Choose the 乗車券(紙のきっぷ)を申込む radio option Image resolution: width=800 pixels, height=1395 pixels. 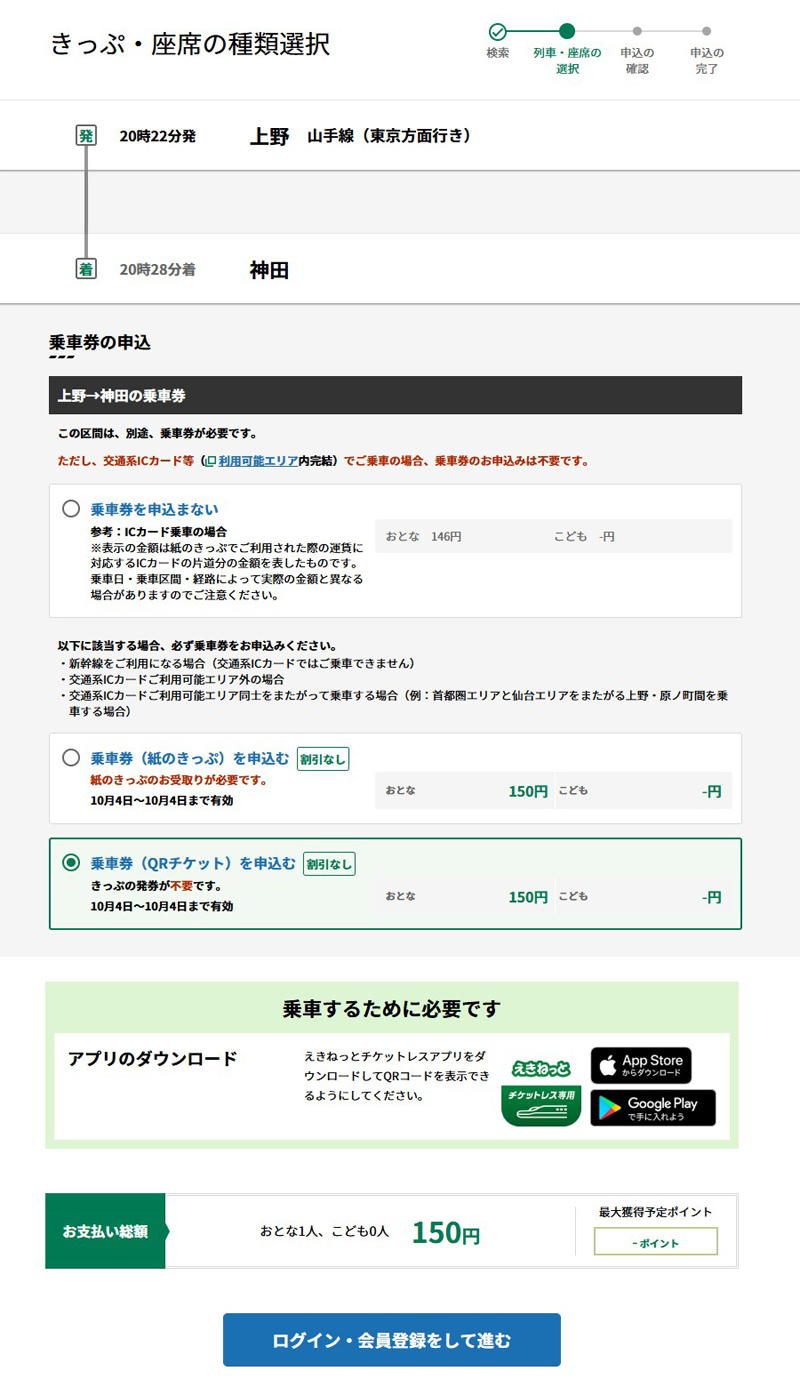(x=71, y=758)
